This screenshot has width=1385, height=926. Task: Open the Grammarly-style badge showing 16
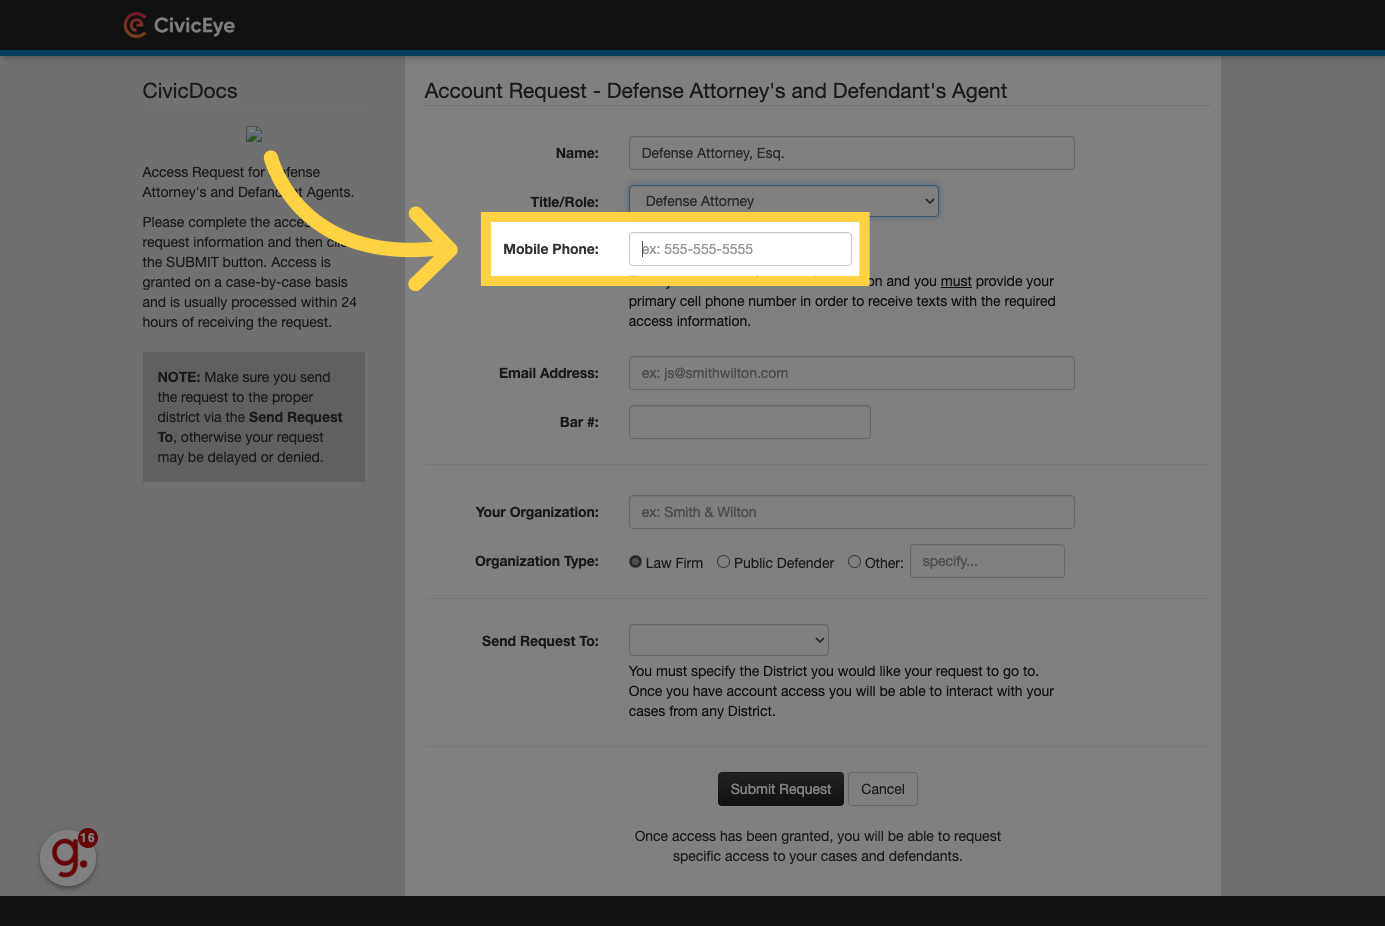(x=69, y=857)
